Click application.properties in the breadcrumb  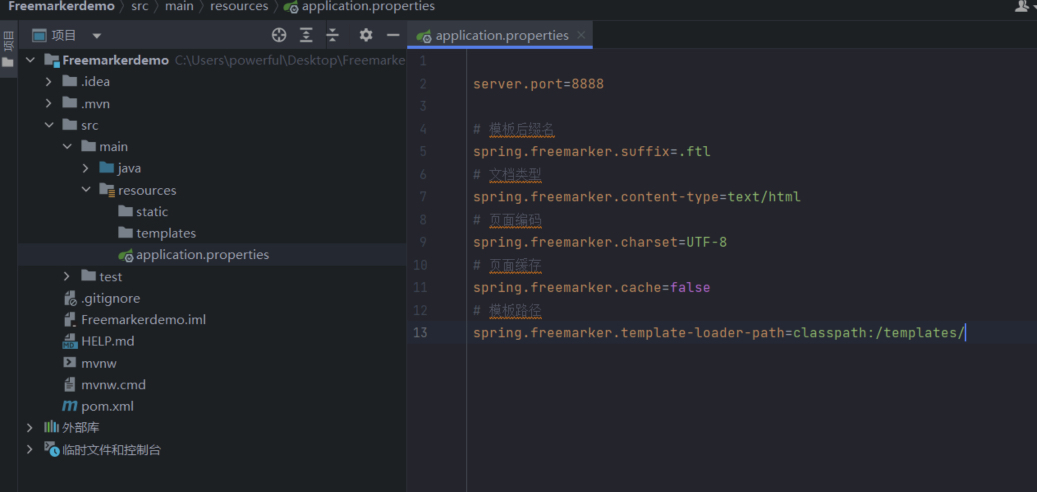[x=368, y=7]
